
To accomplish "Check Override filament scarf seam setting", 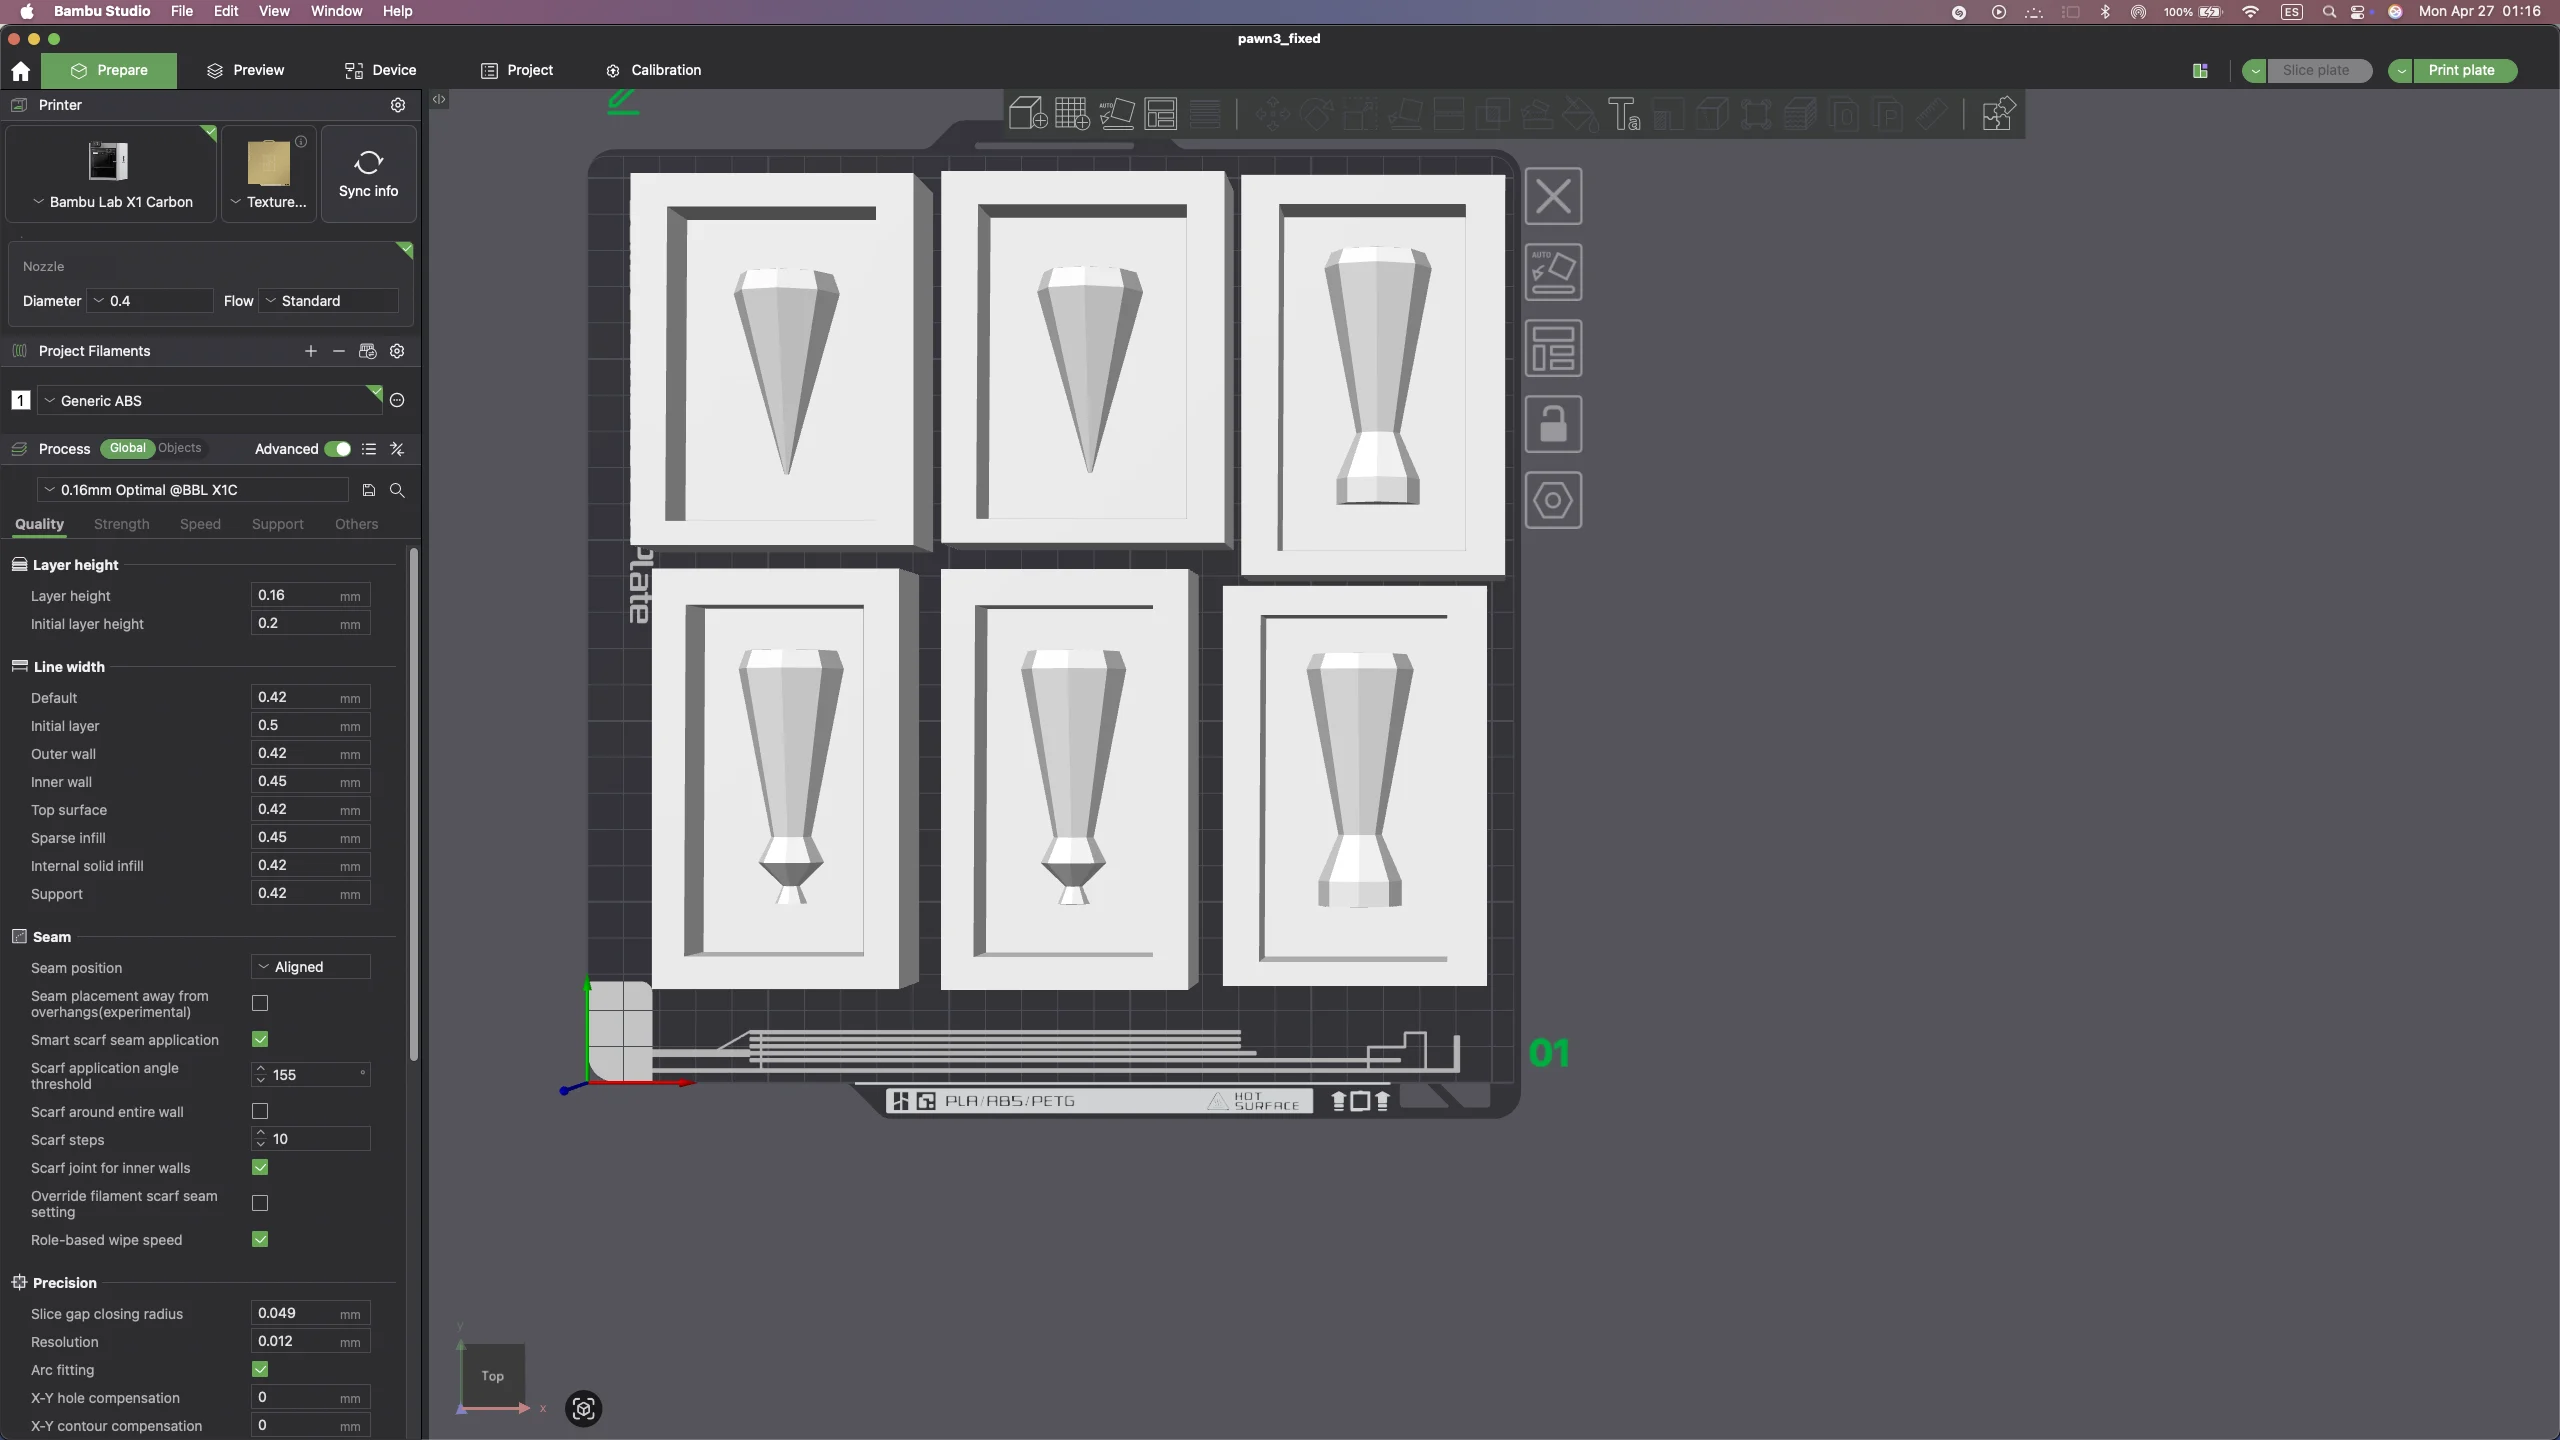I will coord(260,1203).
